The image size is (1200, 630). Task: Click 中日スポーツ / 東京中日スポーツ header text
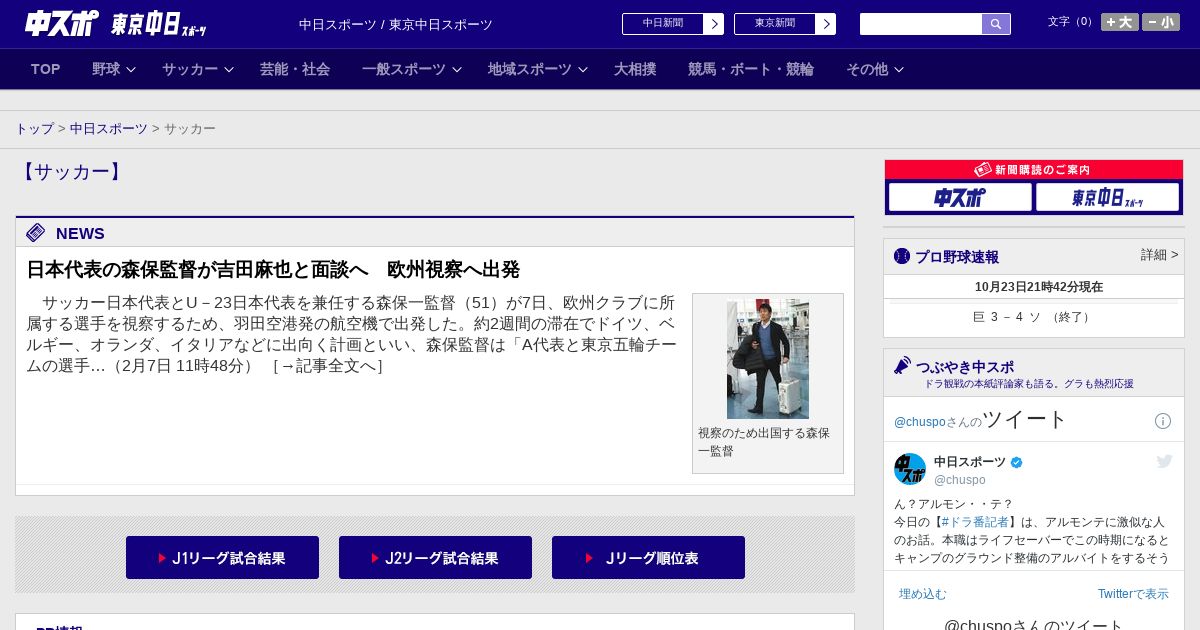coord(396,24)
